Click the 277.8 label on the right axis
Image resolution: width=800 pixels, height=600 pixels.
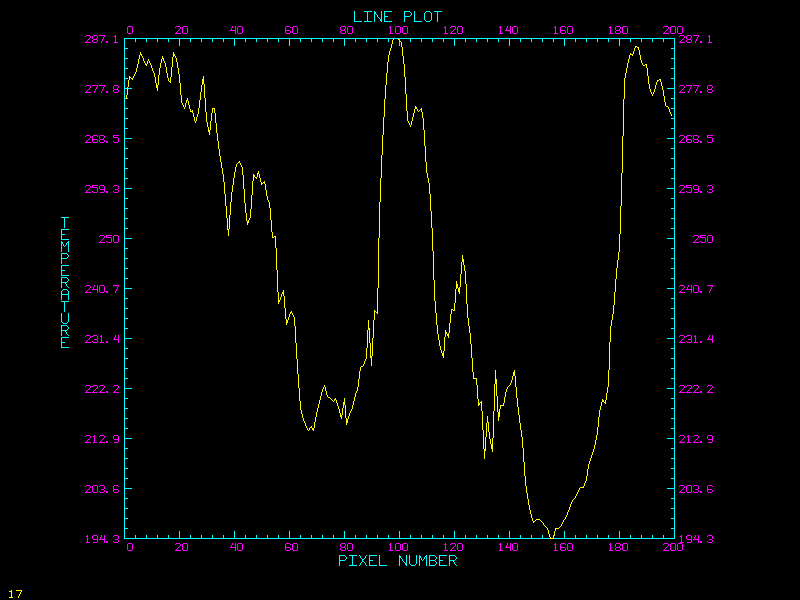pyautogui.click(x=695, y=89)
